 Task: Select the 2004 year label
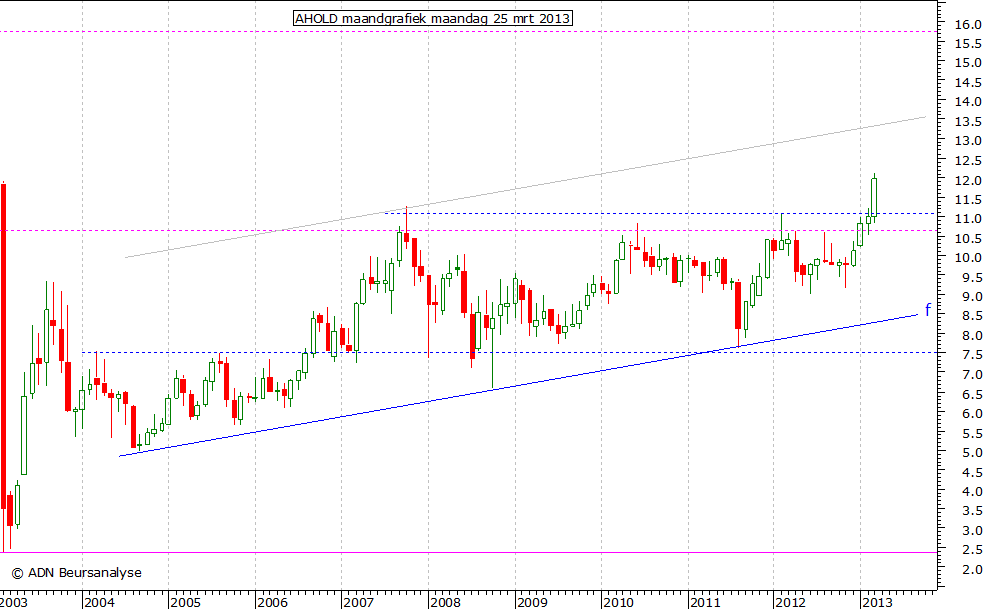tap(100, 603)
